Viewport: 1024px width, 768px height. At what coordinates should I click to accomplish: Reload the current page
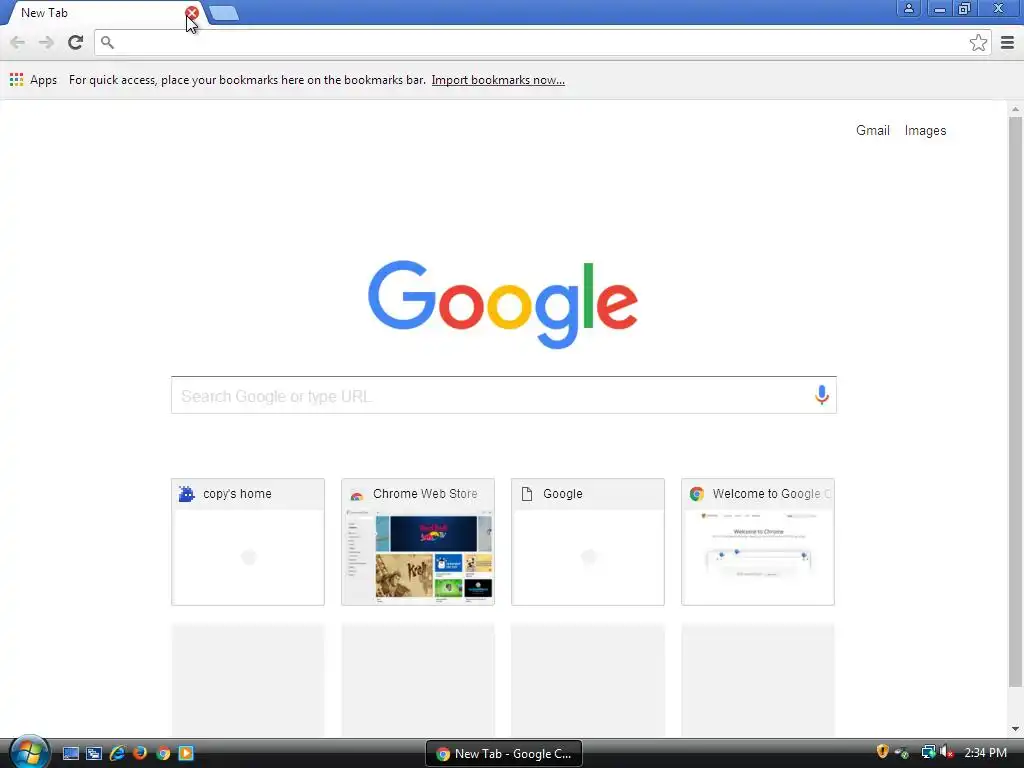click(x=76, y=42)
